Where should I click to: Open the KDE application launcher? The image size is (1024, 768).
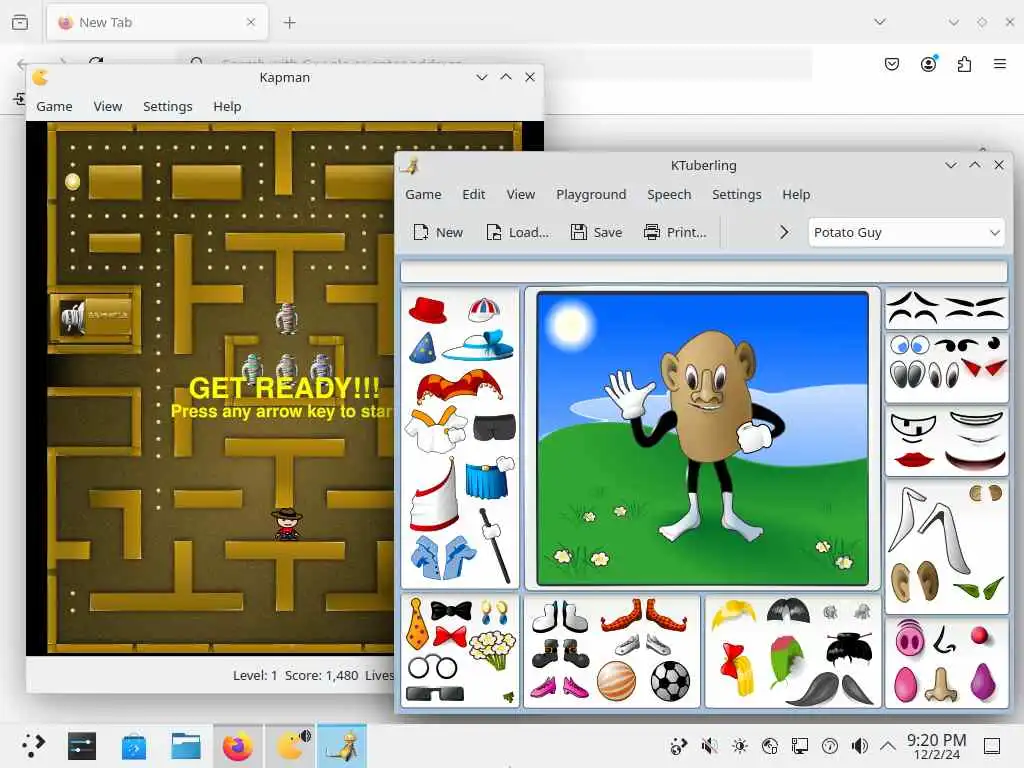tap(33, 745)
